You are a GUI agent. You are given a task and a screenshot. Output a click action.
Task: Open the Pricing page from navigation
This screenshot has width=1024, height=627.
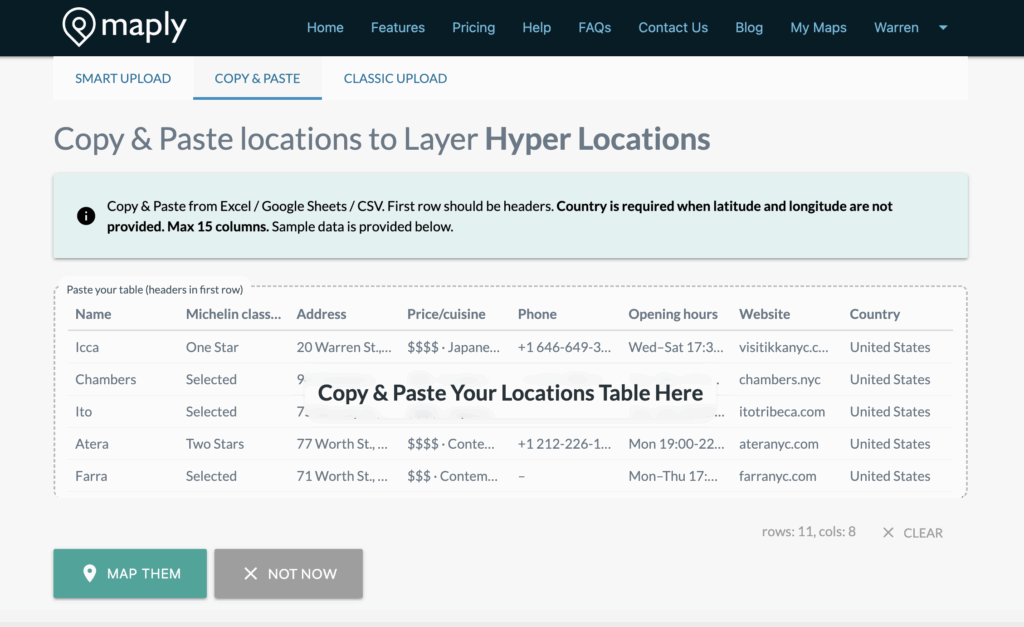click(473, 28)
